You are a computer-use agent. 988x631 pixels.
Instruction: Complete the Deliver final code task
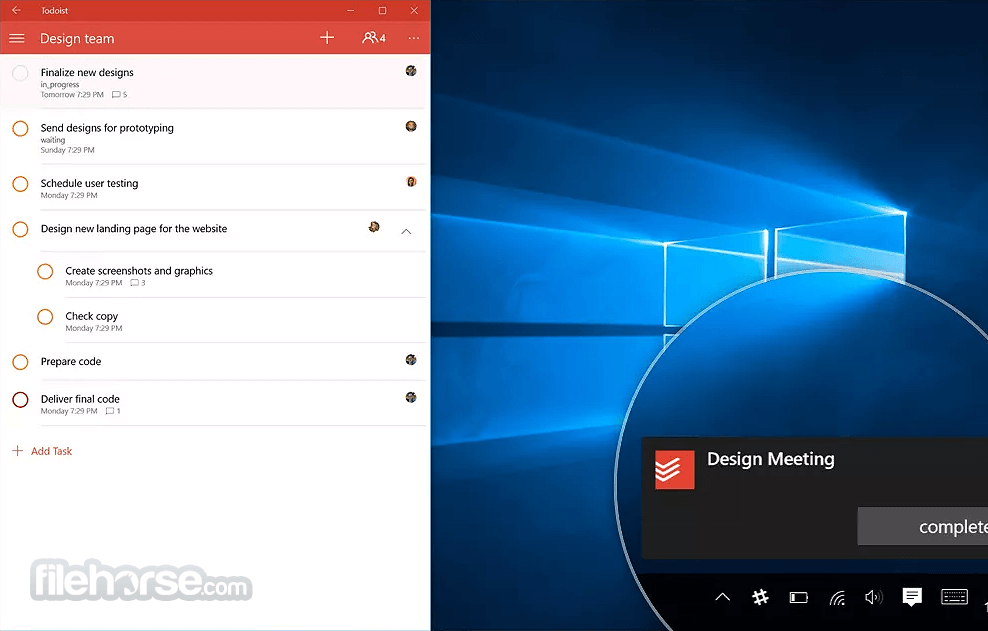(x=20, y=400)
